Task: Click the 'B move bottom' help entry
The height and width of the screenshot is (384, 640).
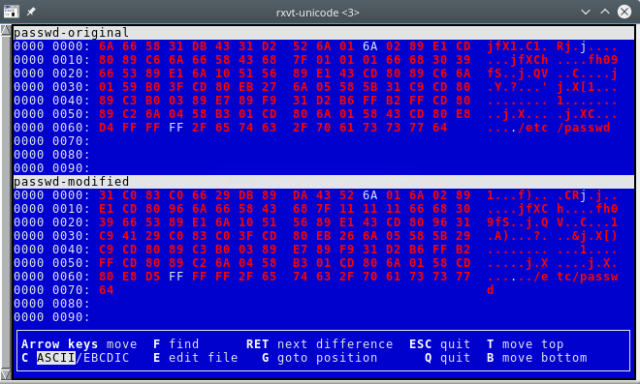Action: [x=537, y=358]
